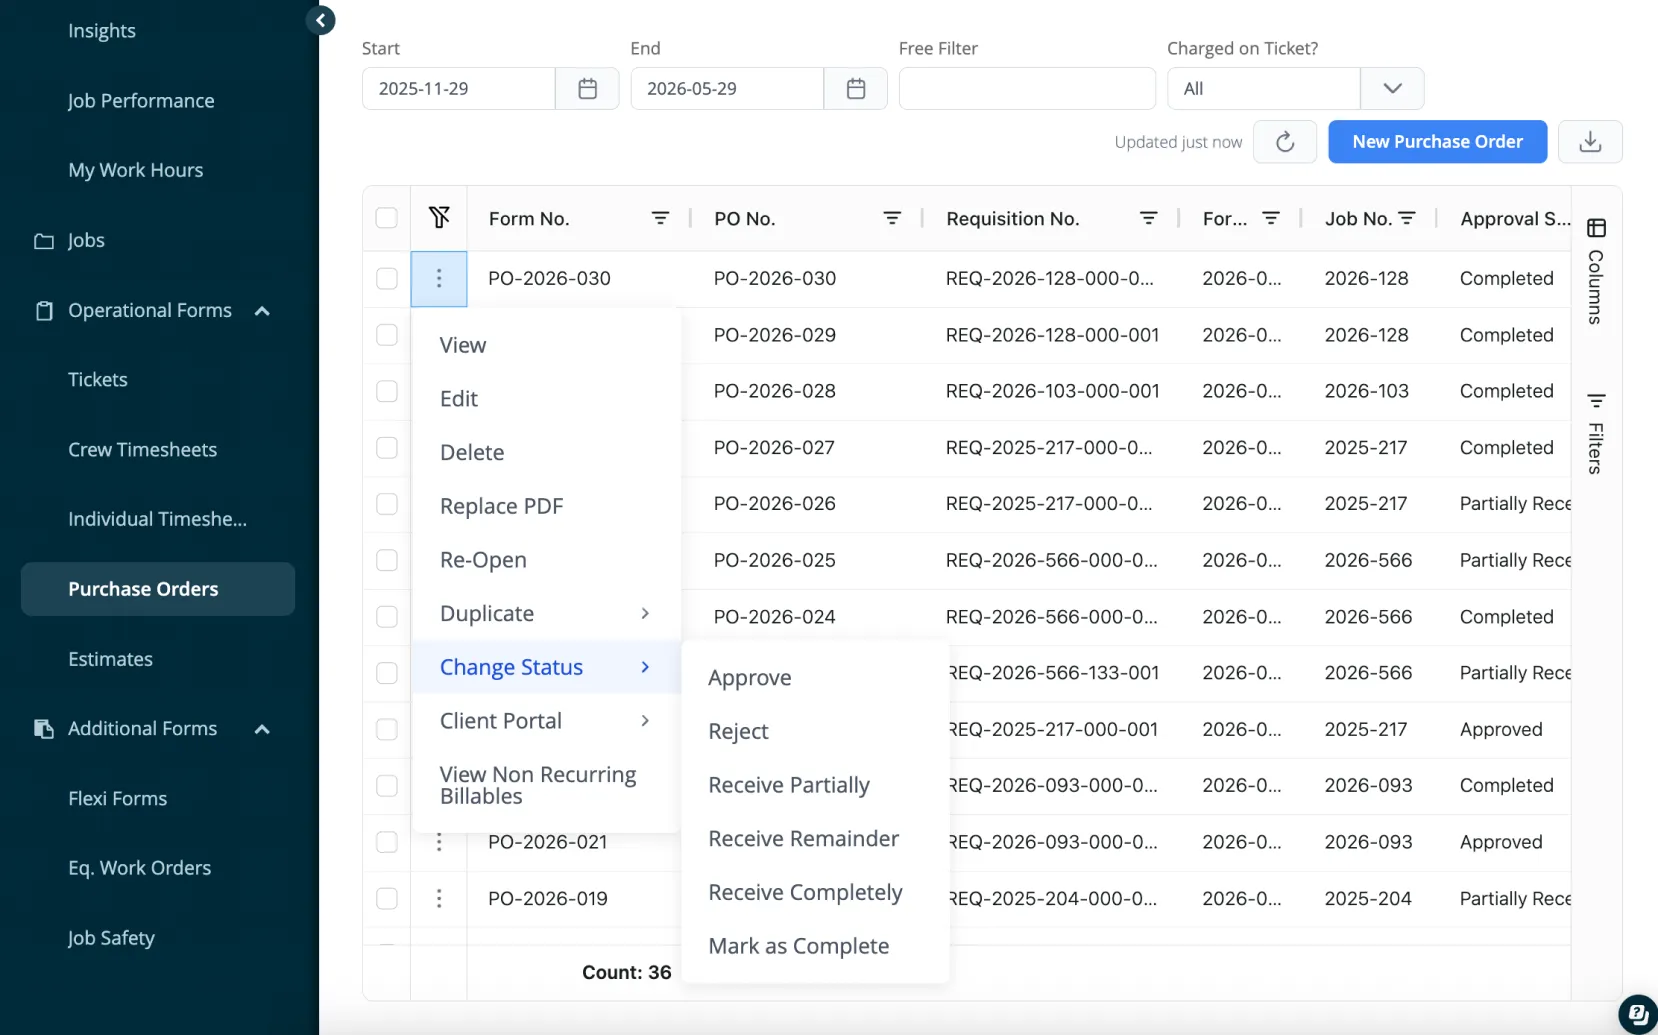Expand the Client Portal submenu
1658x1035 pixels.
(546, 721)
